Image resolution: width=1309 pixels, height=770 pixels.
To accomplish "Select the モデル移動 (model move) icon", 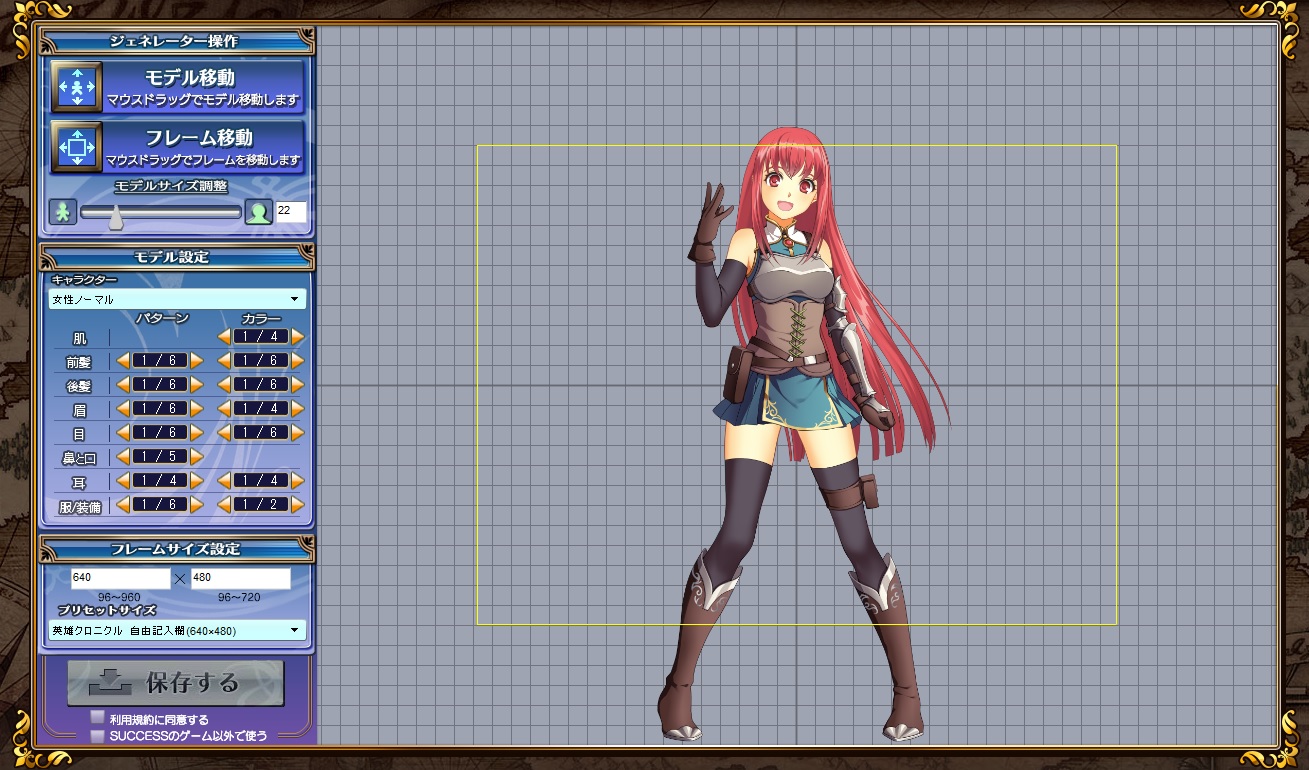I will pos(77,87).
